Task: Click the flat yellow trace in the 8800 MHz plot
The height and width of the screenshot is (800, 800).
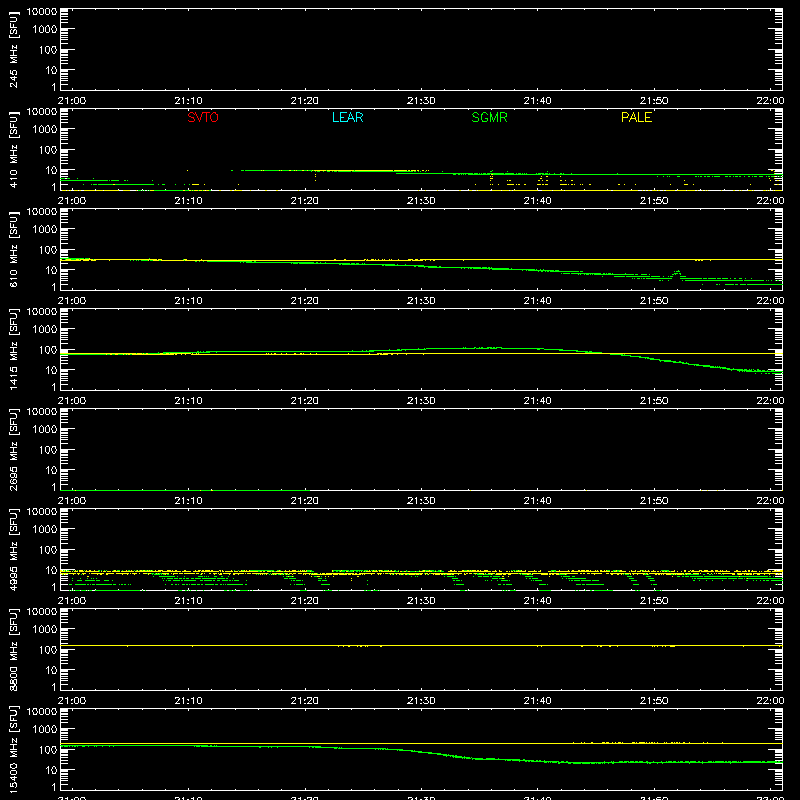Action: pos(421,645)
